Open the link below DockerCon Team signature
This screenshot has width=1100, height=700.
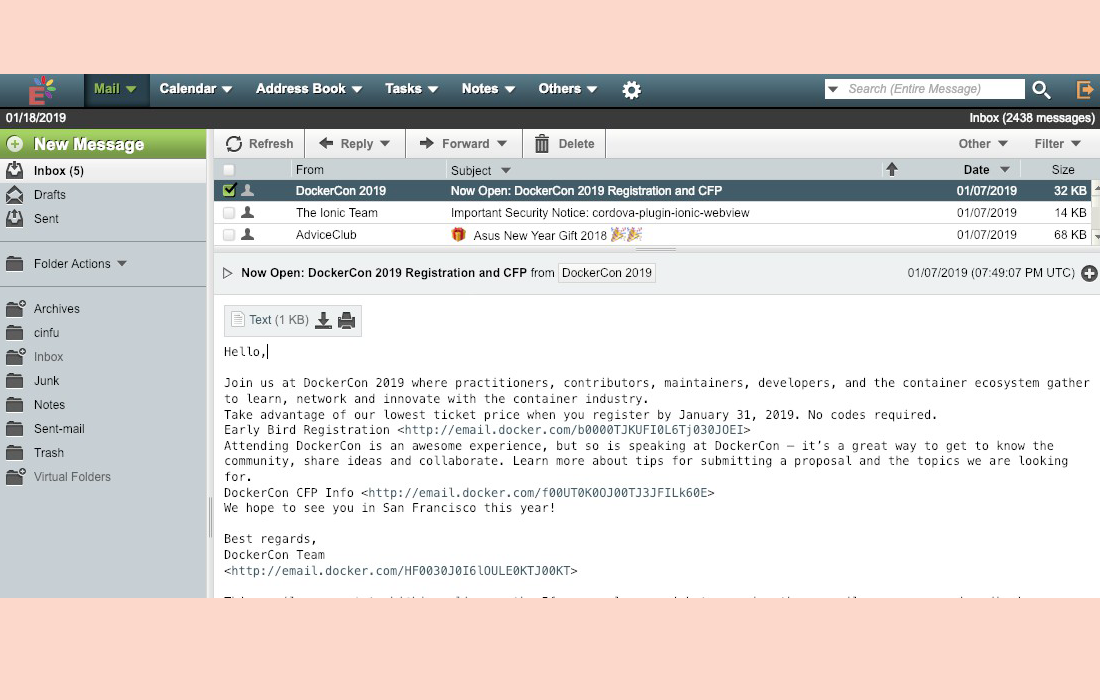point(401,571)
